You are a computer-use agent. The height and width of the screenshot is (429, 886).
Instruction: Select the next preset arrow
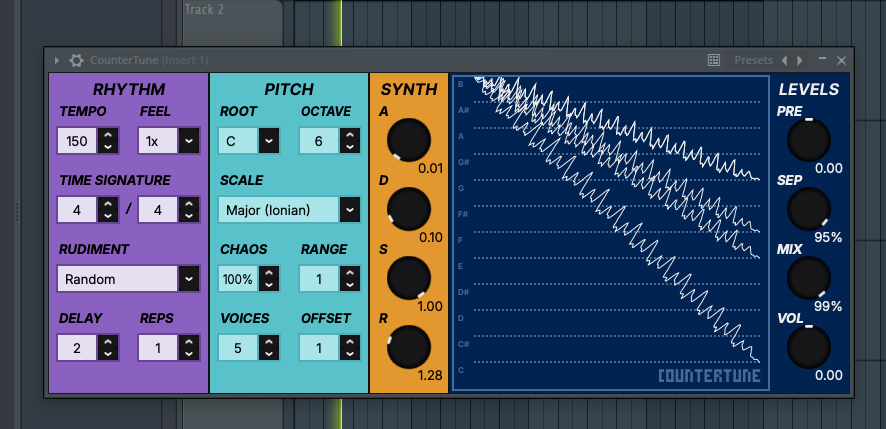coord(800,60)
